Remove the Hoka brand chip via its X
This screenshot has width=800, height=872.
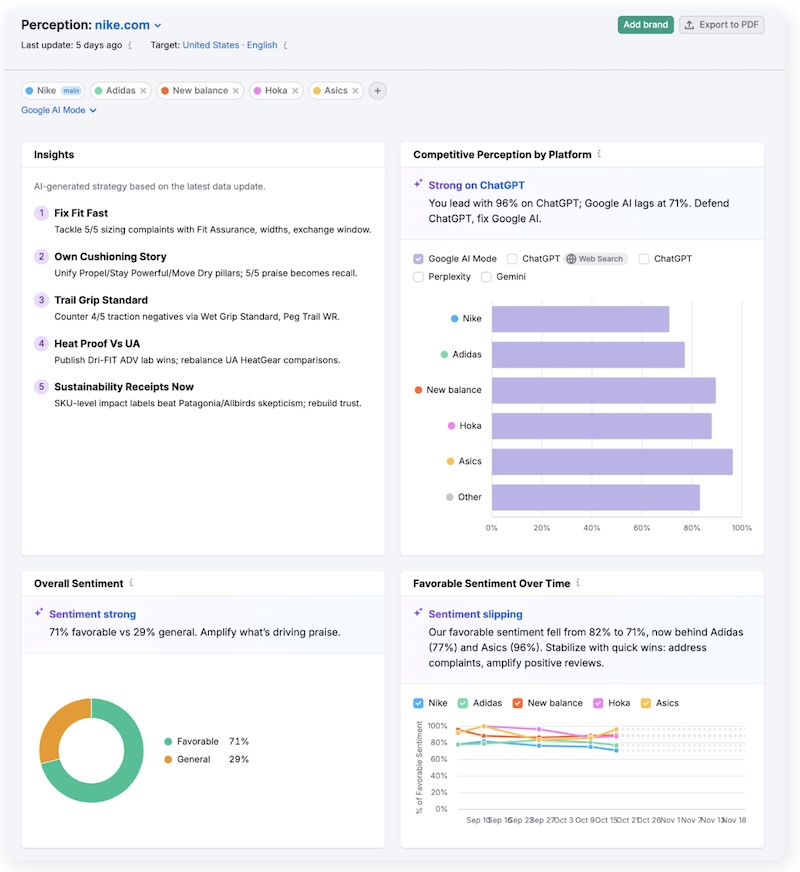coord(294,89)
